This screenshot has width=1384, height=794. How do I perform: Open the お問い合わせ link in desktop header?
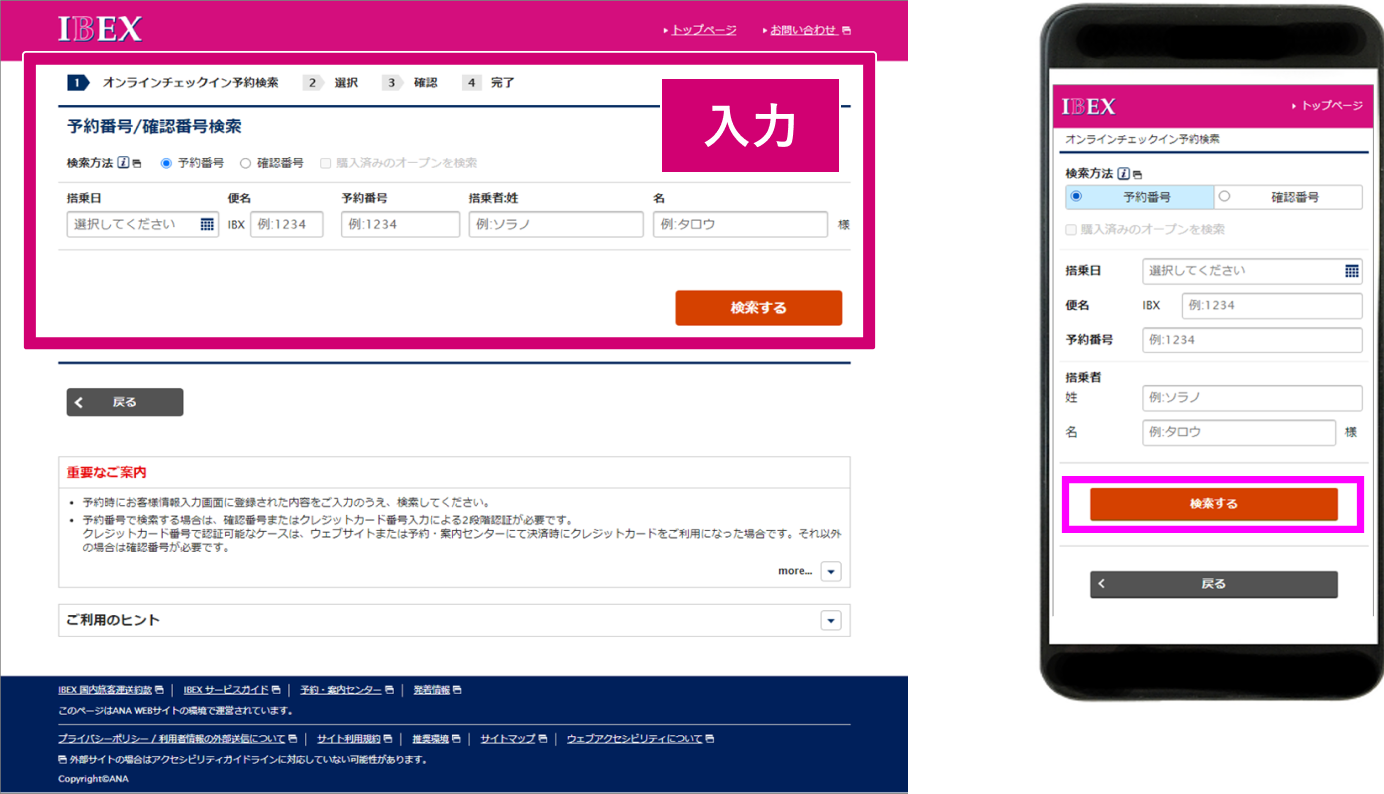tap(803, 30)
